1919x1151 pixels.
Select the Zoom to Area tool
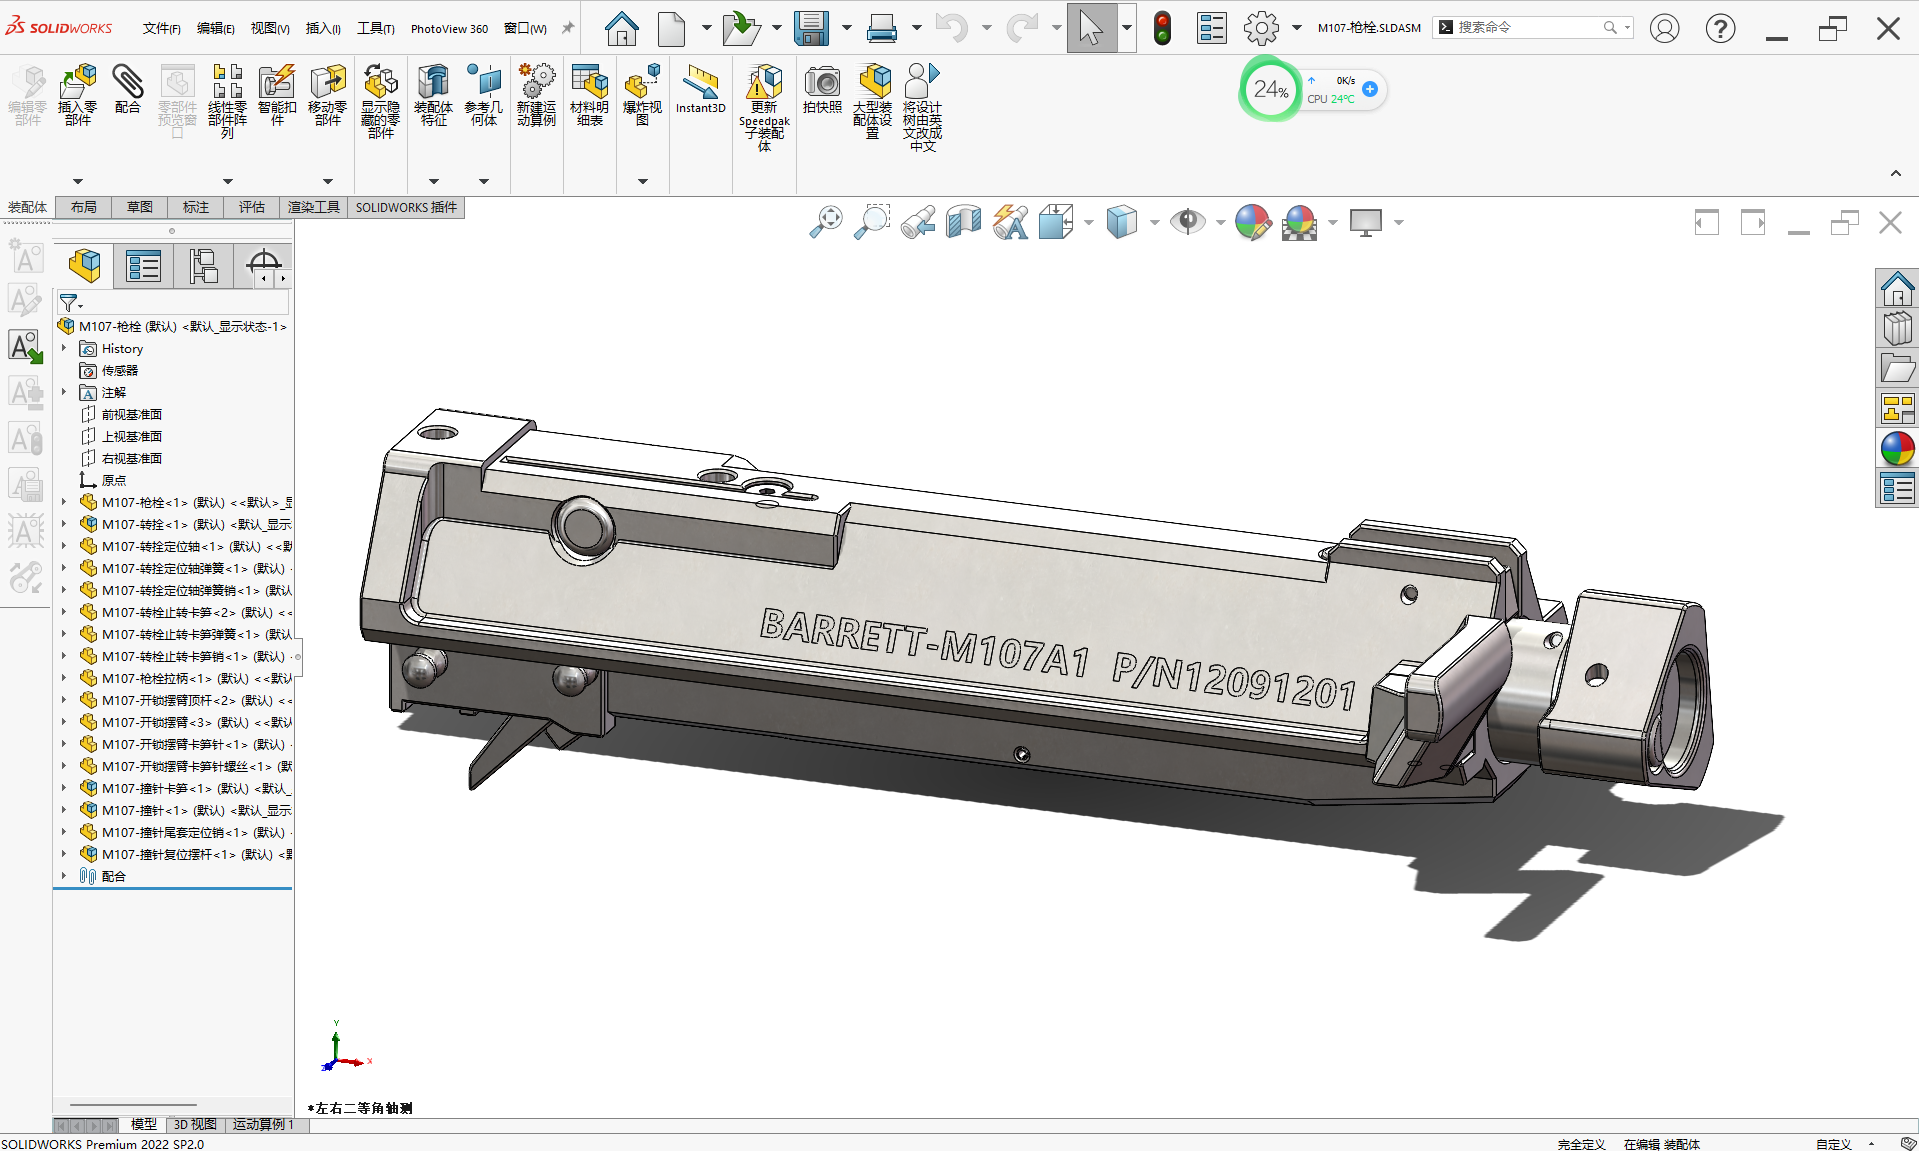pos(872,222)
